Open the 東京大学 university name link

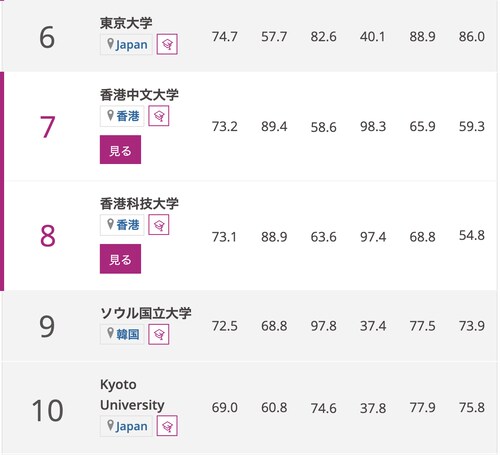click(126, 23)
